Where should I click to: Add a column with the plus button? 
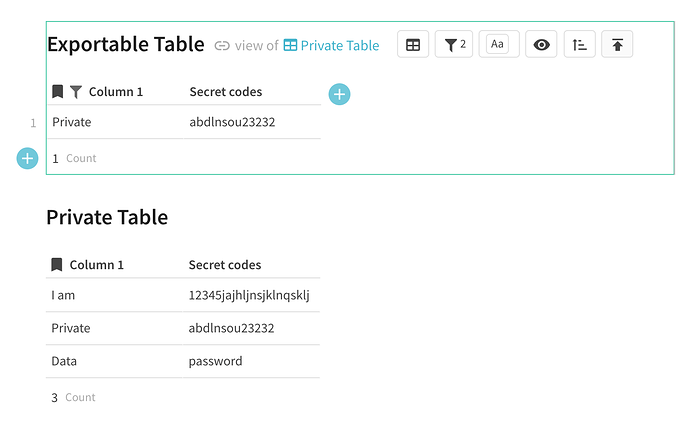coord(340,94)
